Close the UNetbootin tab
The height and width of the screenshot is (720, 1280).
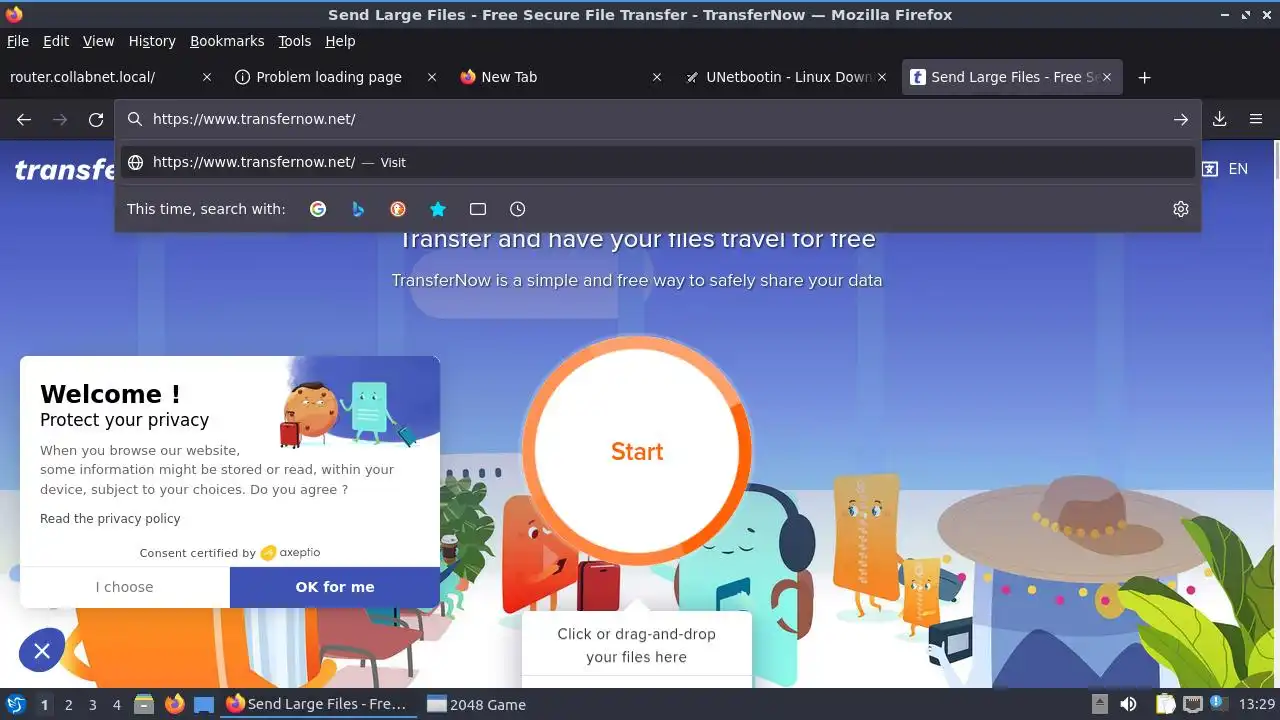882,77
